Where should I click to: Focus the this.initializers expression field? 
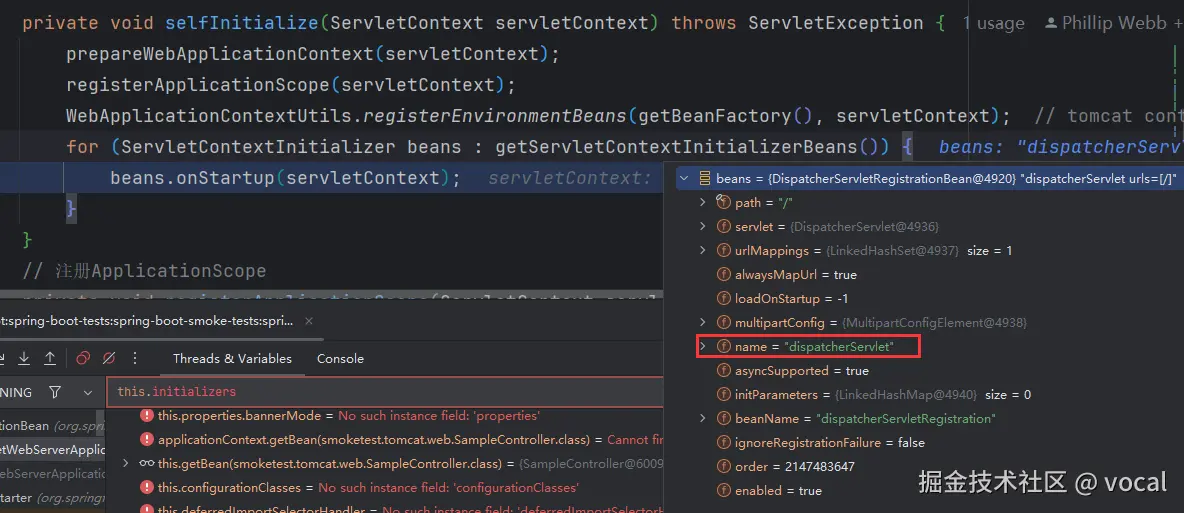coord(384,392)
